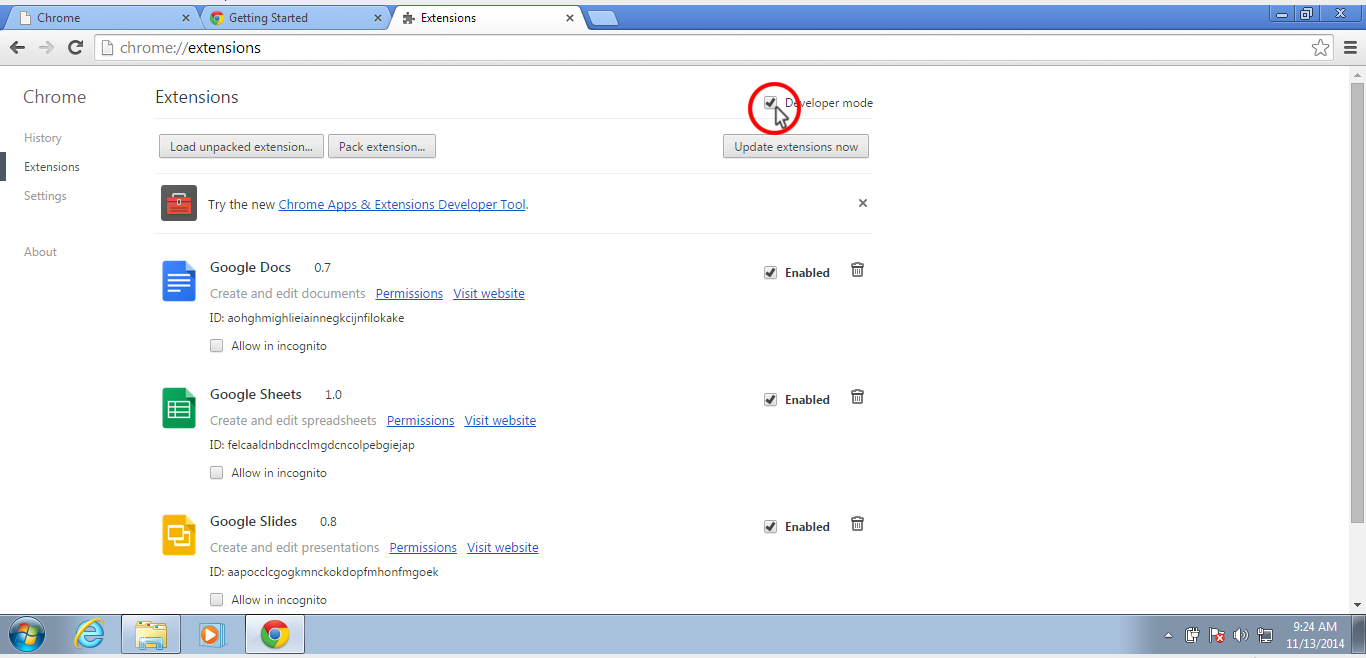Image resolution: width=1366 pixels, height=658 pixels.
Task: Open the Chrome menu hamburger icon
Action: [x=1350, y=47]
